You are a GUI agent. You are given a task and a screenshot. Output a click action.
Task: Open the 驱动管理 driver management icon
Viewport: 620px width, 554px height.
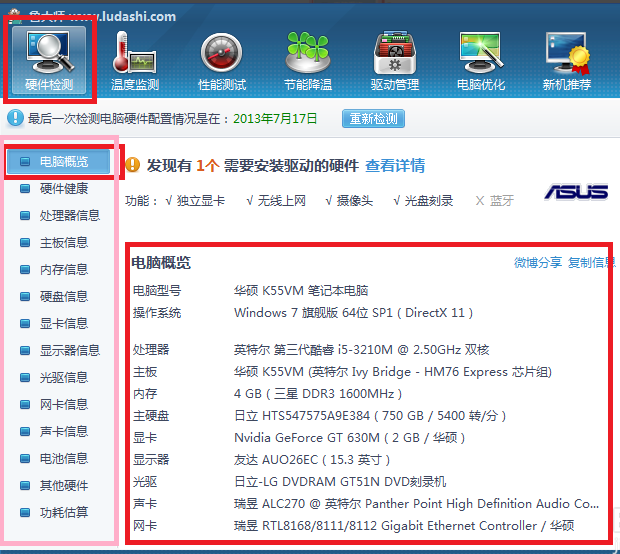[394, 58]
